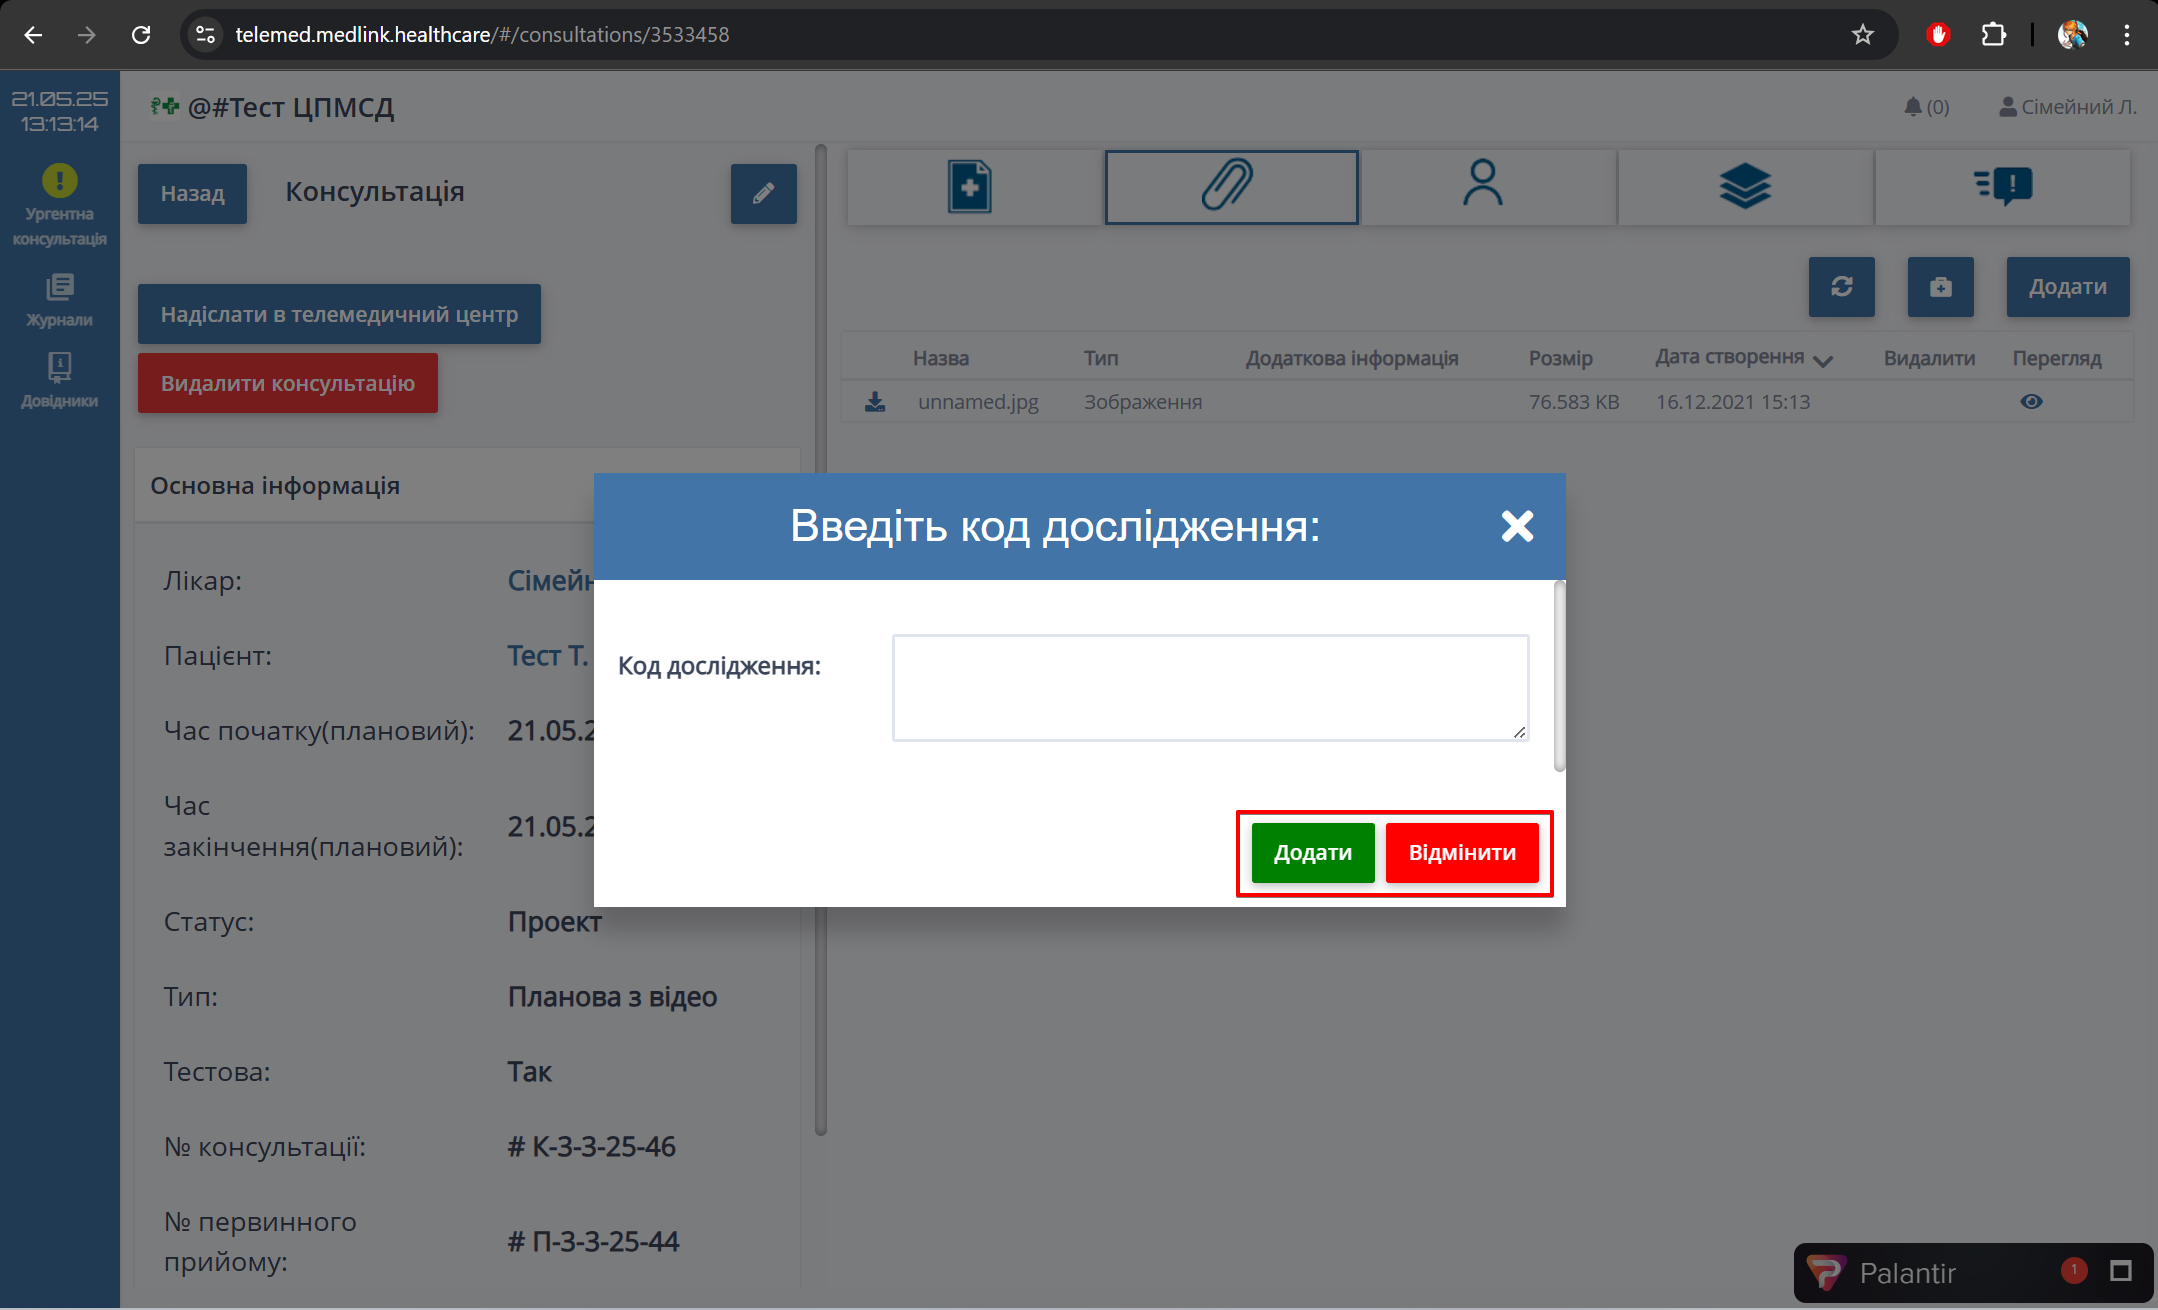This screenshot has height=1310, width=2158.
Task: Click the refresh attachments icon button
Action: coord(1841,287)
